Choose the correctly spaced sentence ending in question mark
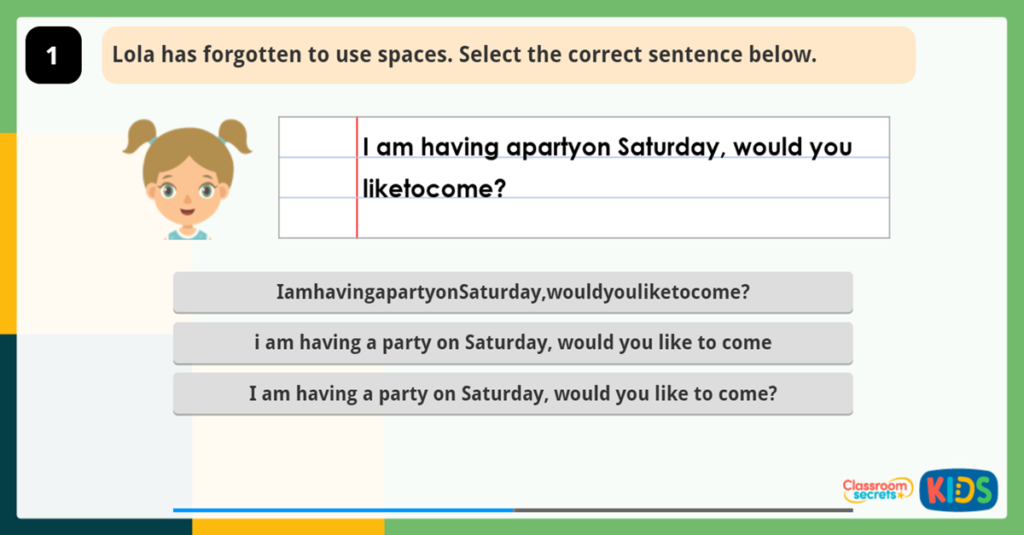This screenshot has height=535, width=1024. 513,394
